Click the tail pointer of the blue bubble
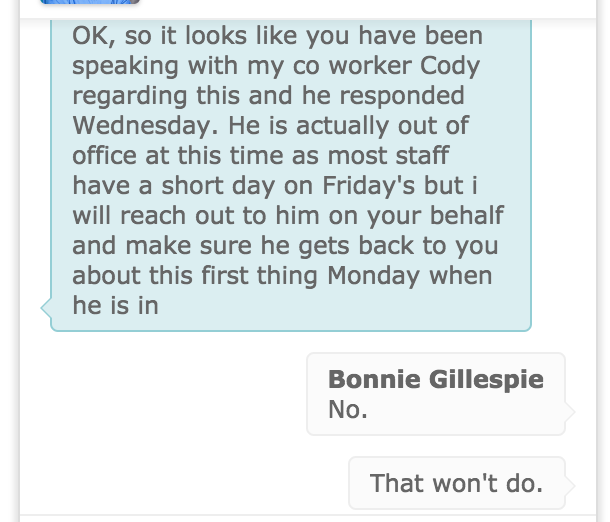Viewport: 610px width, 522px height. tap(46, 308)
